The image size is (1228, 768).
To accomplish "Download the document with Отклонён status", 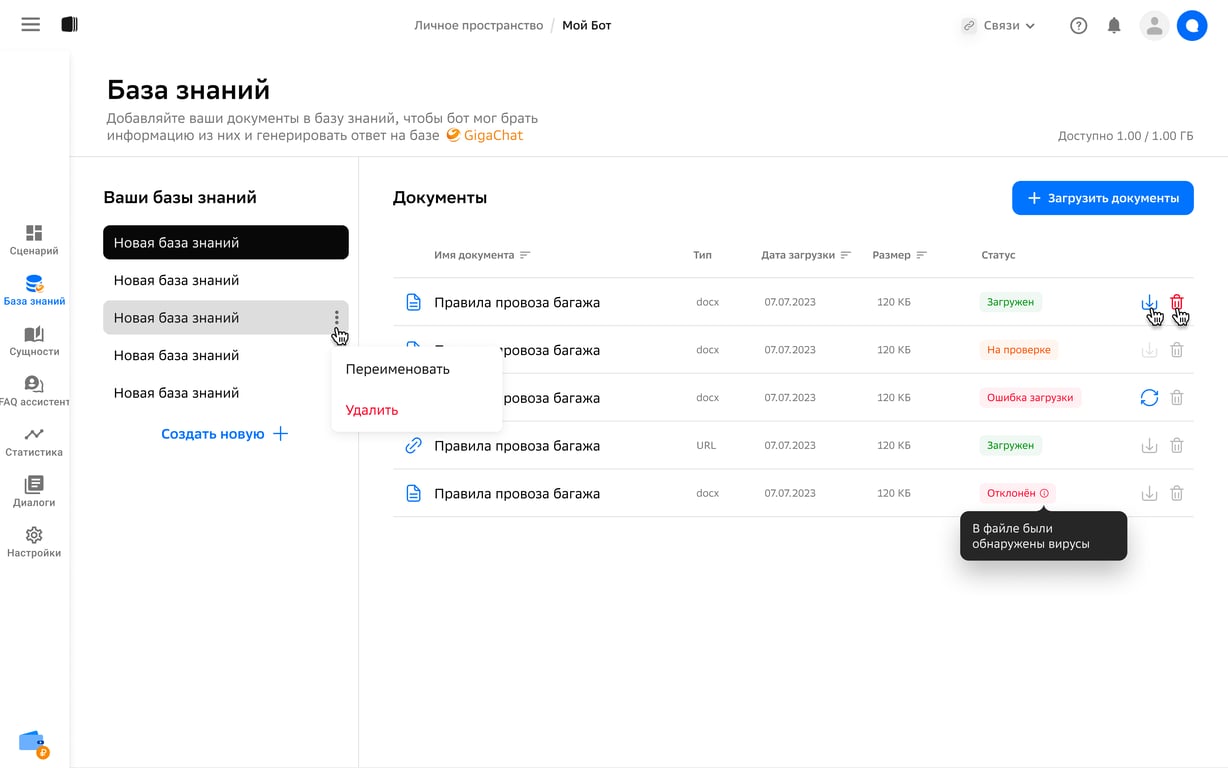I will 1149,494.
